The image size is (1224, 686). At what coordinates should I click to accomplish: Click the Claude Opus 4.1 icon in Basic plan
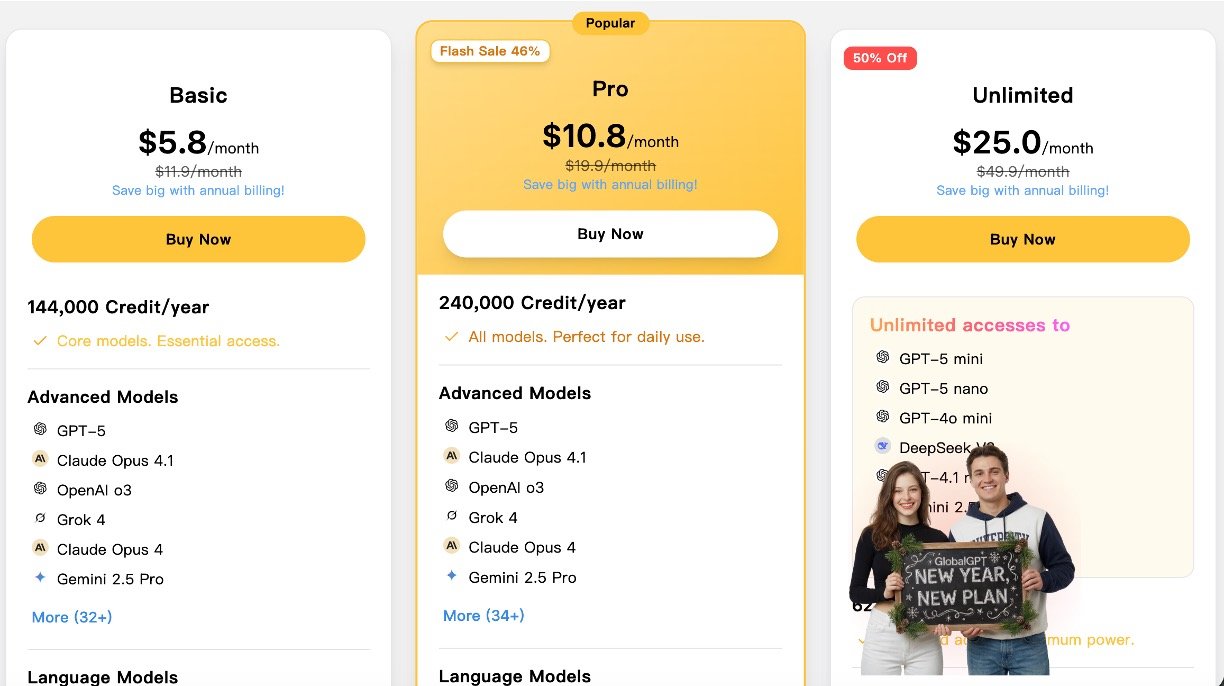(x=40, y=459)
